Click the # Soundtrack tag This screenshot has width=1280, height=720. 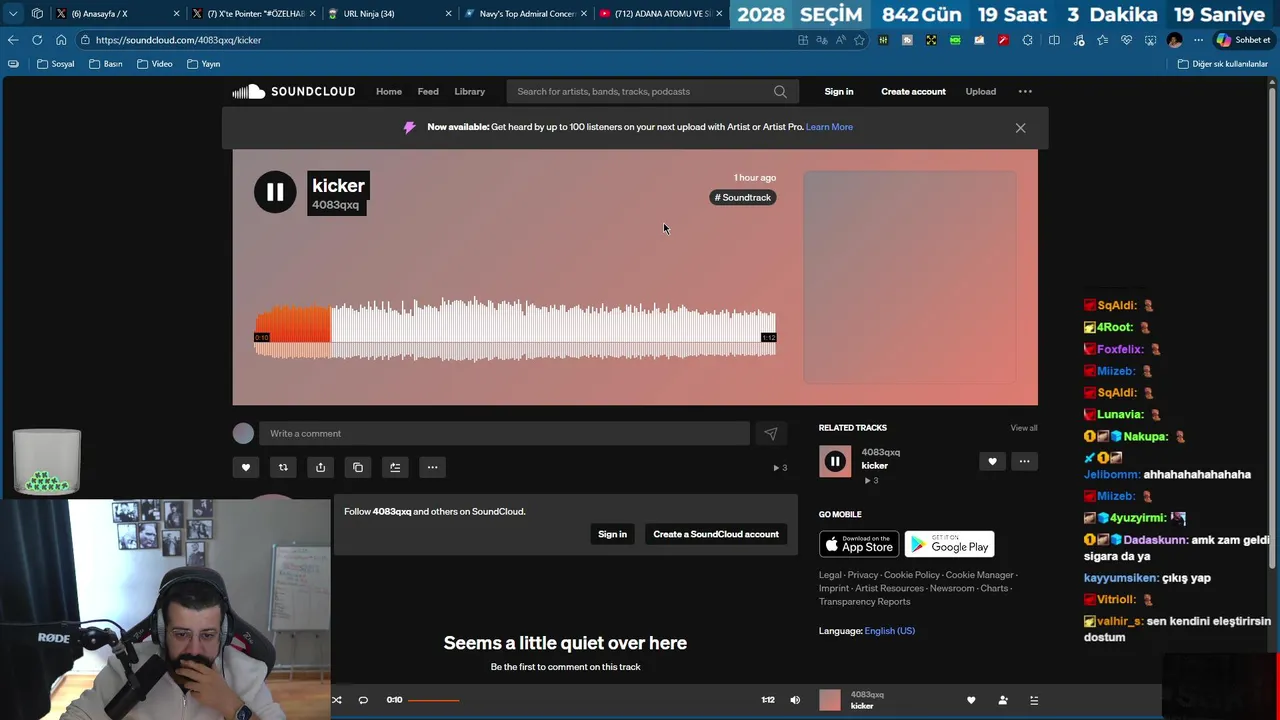click(742, 197)
